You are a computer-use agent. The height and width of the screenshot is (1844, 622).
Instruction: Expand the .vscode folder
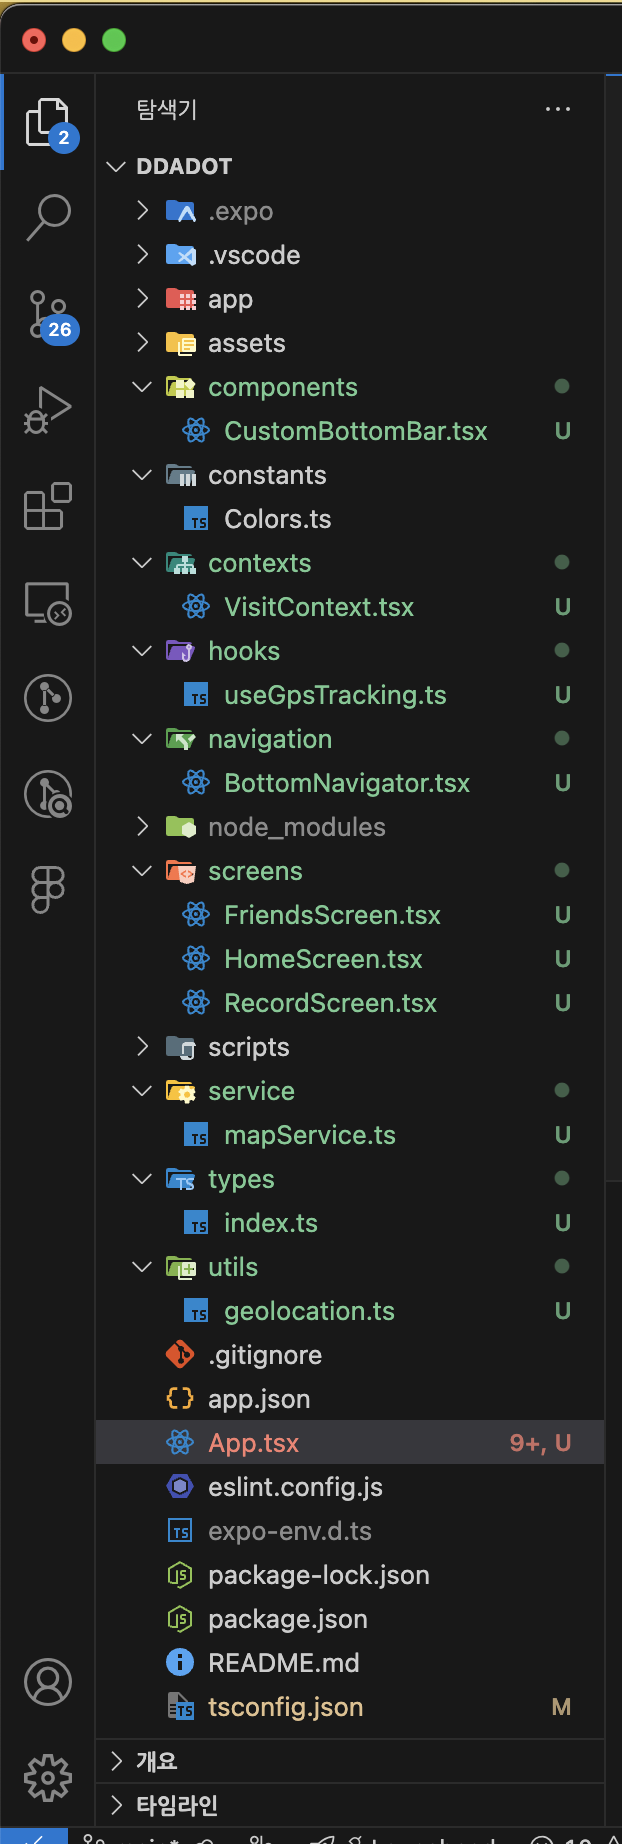142,254
